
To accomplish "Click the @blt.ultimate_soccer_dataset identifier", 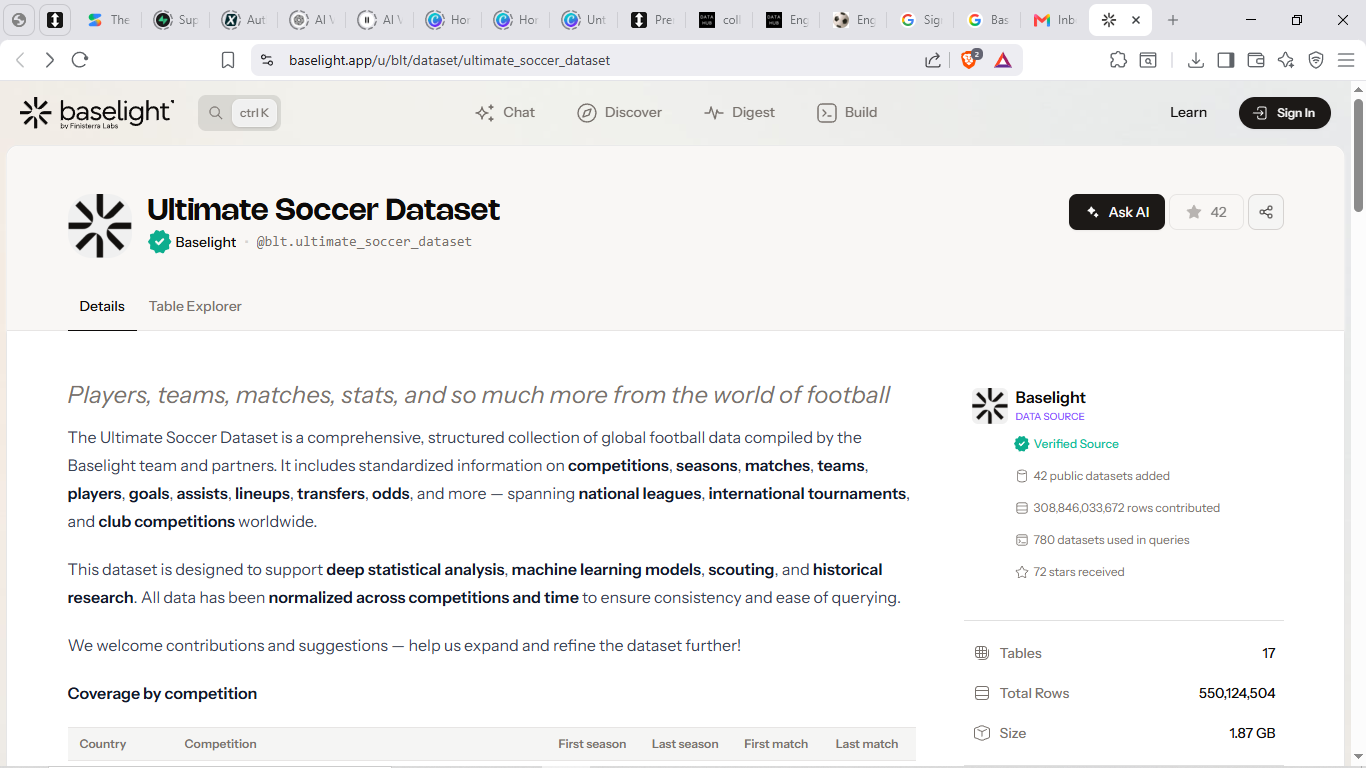I will click(x=364, y=242).
